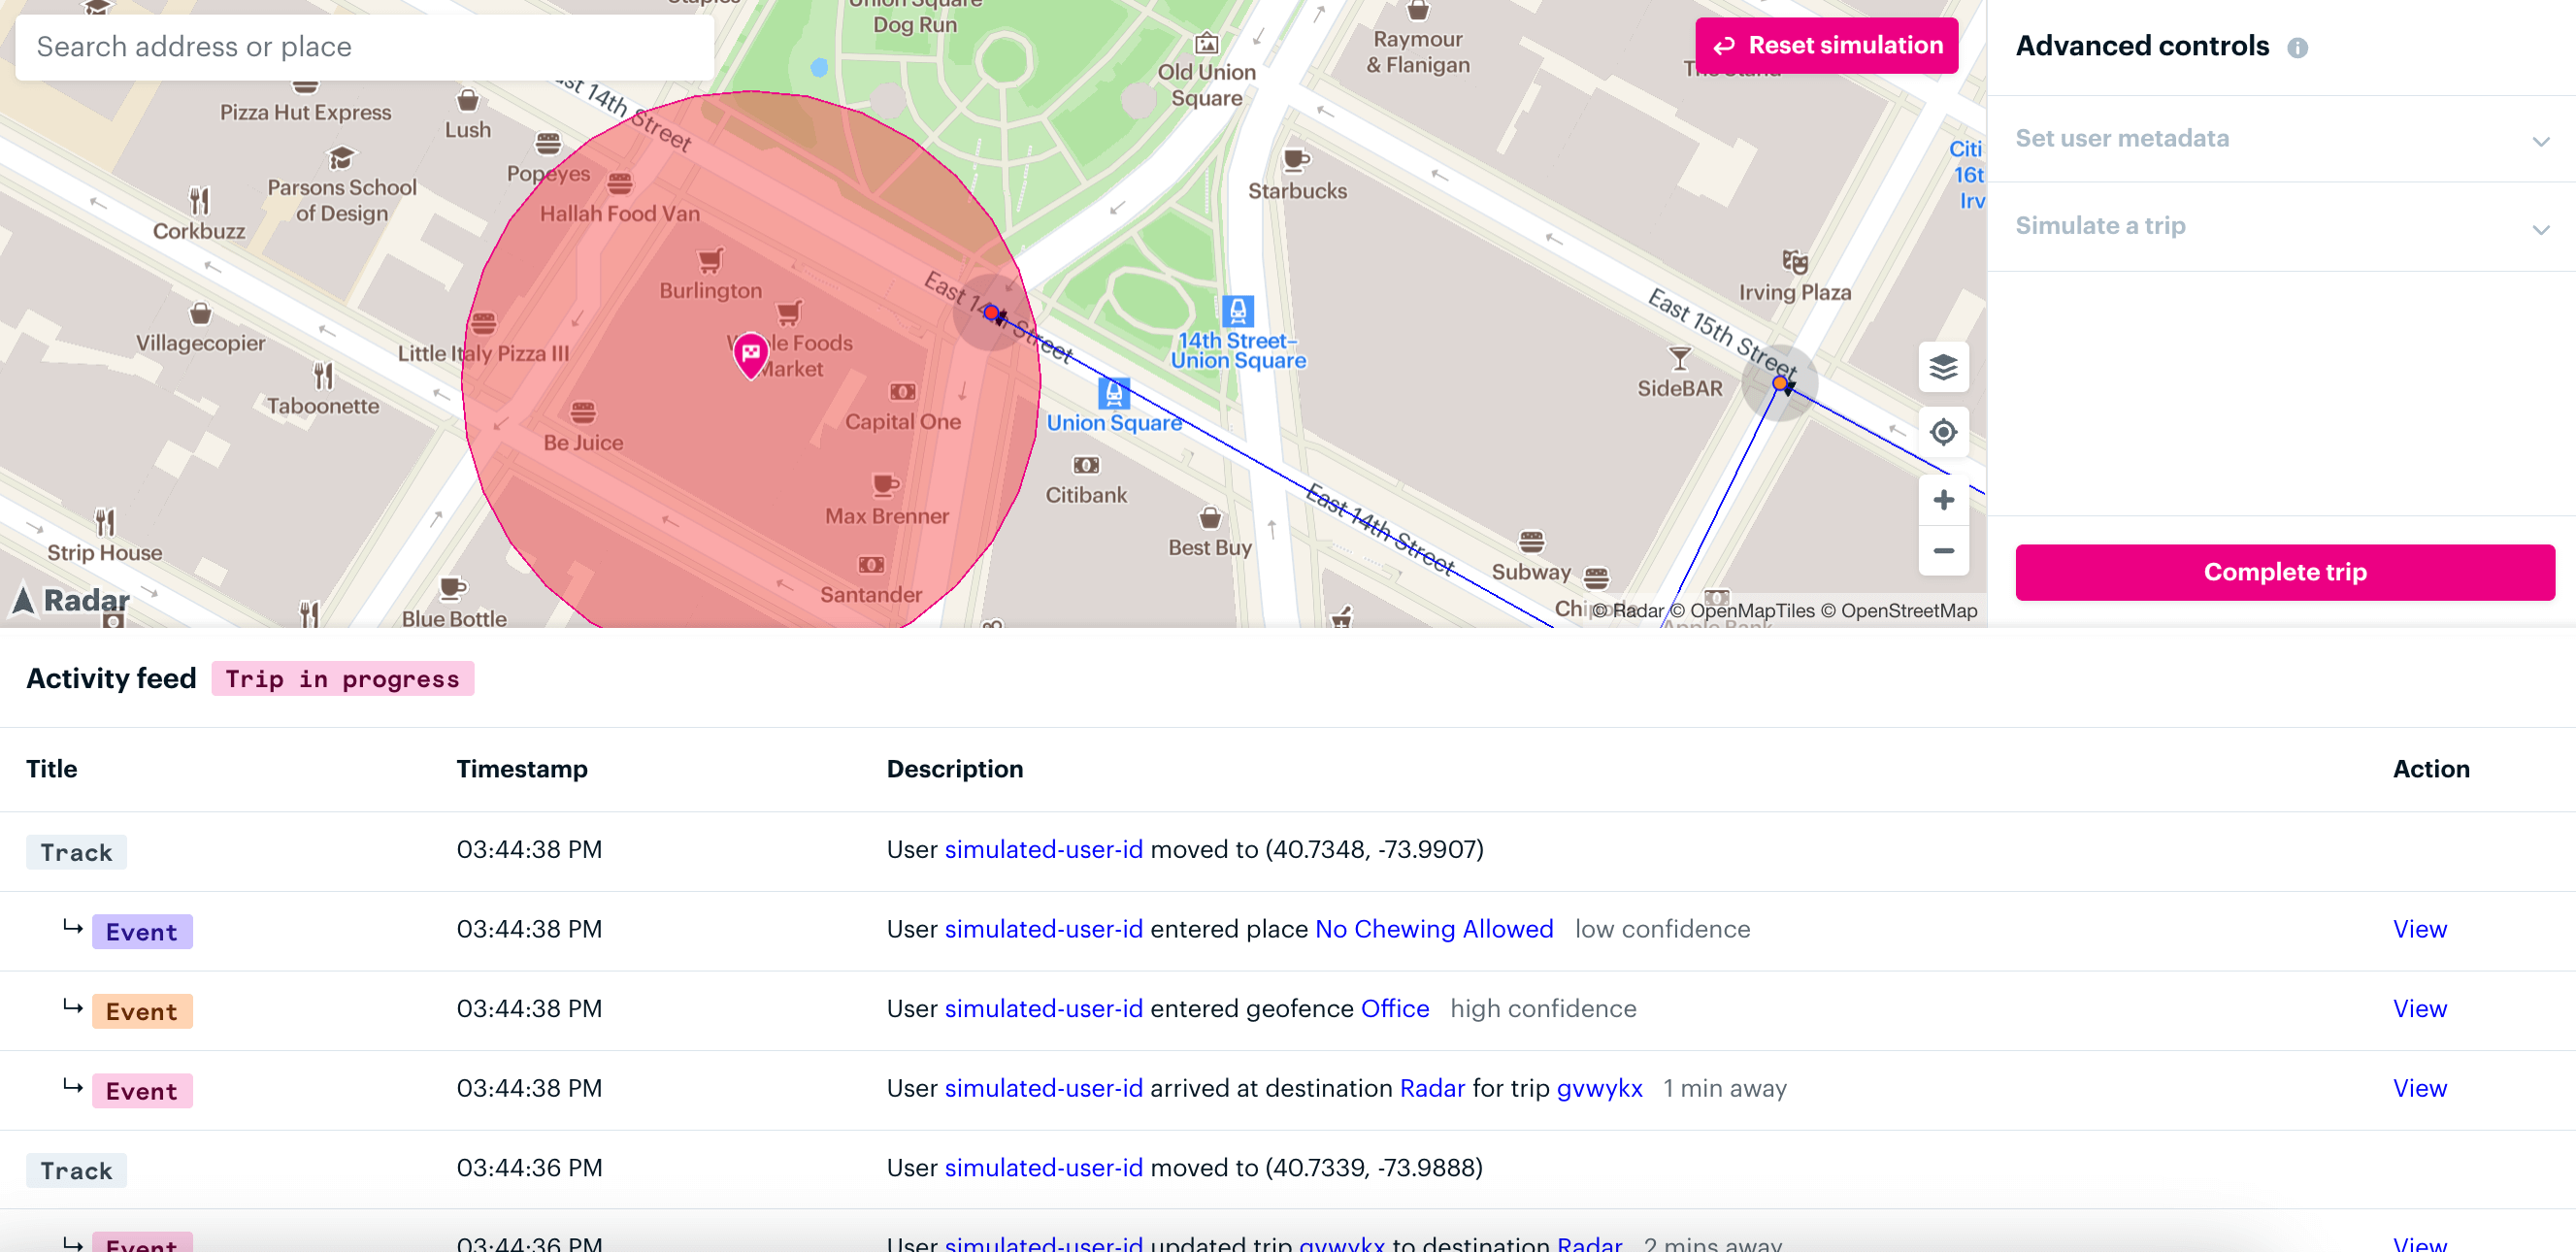
Task: View the arrived at destination event
Action: (x=2419, y=1088)
